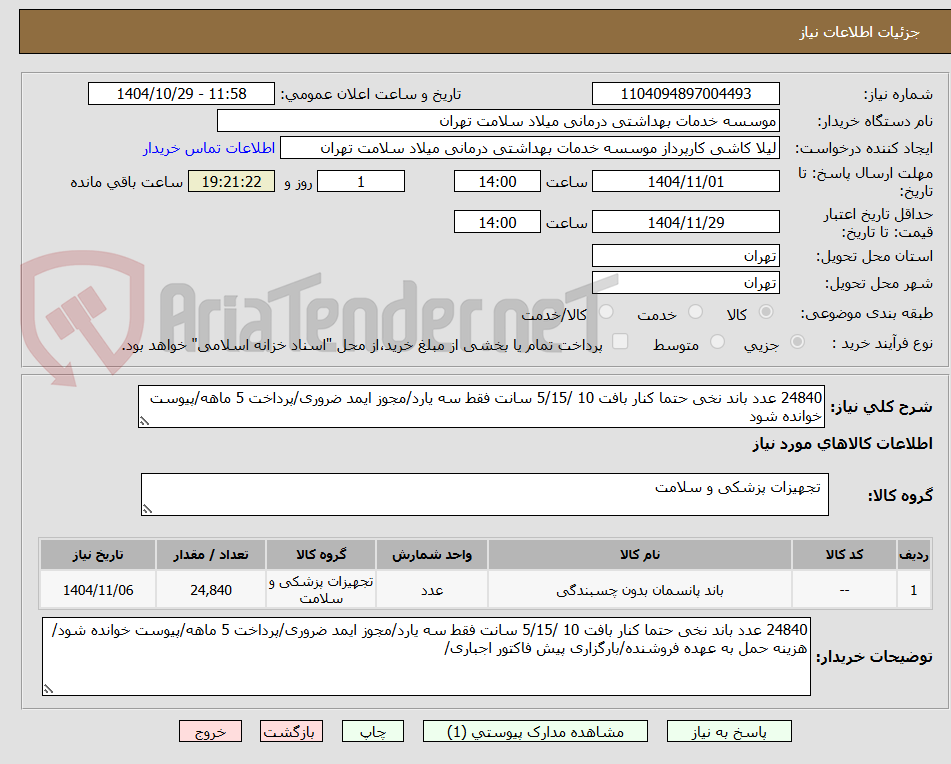
Task: Click product code cell showing --
Action: pyautogui.click(x=844, y=590)
